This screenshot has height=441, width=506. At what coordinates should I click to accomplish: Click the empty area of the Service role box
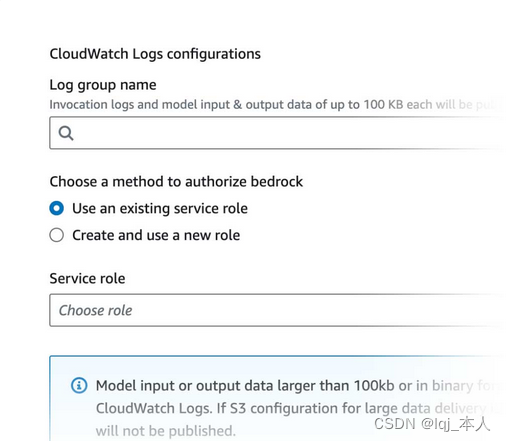pyautogui.click(x=317, y=310)
